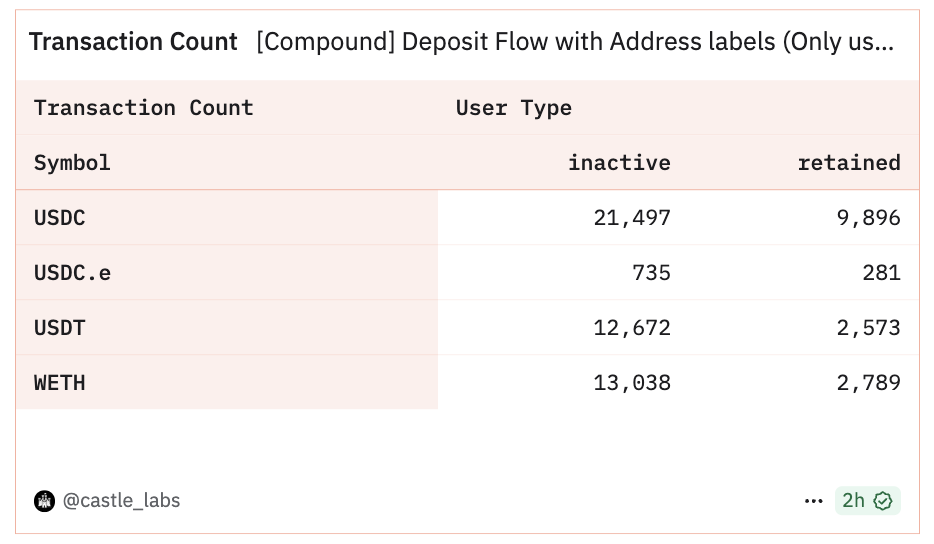Open the three-dots more options menu
The height and width of the screenshot is (544, 934).
click(x=813, y=501)
